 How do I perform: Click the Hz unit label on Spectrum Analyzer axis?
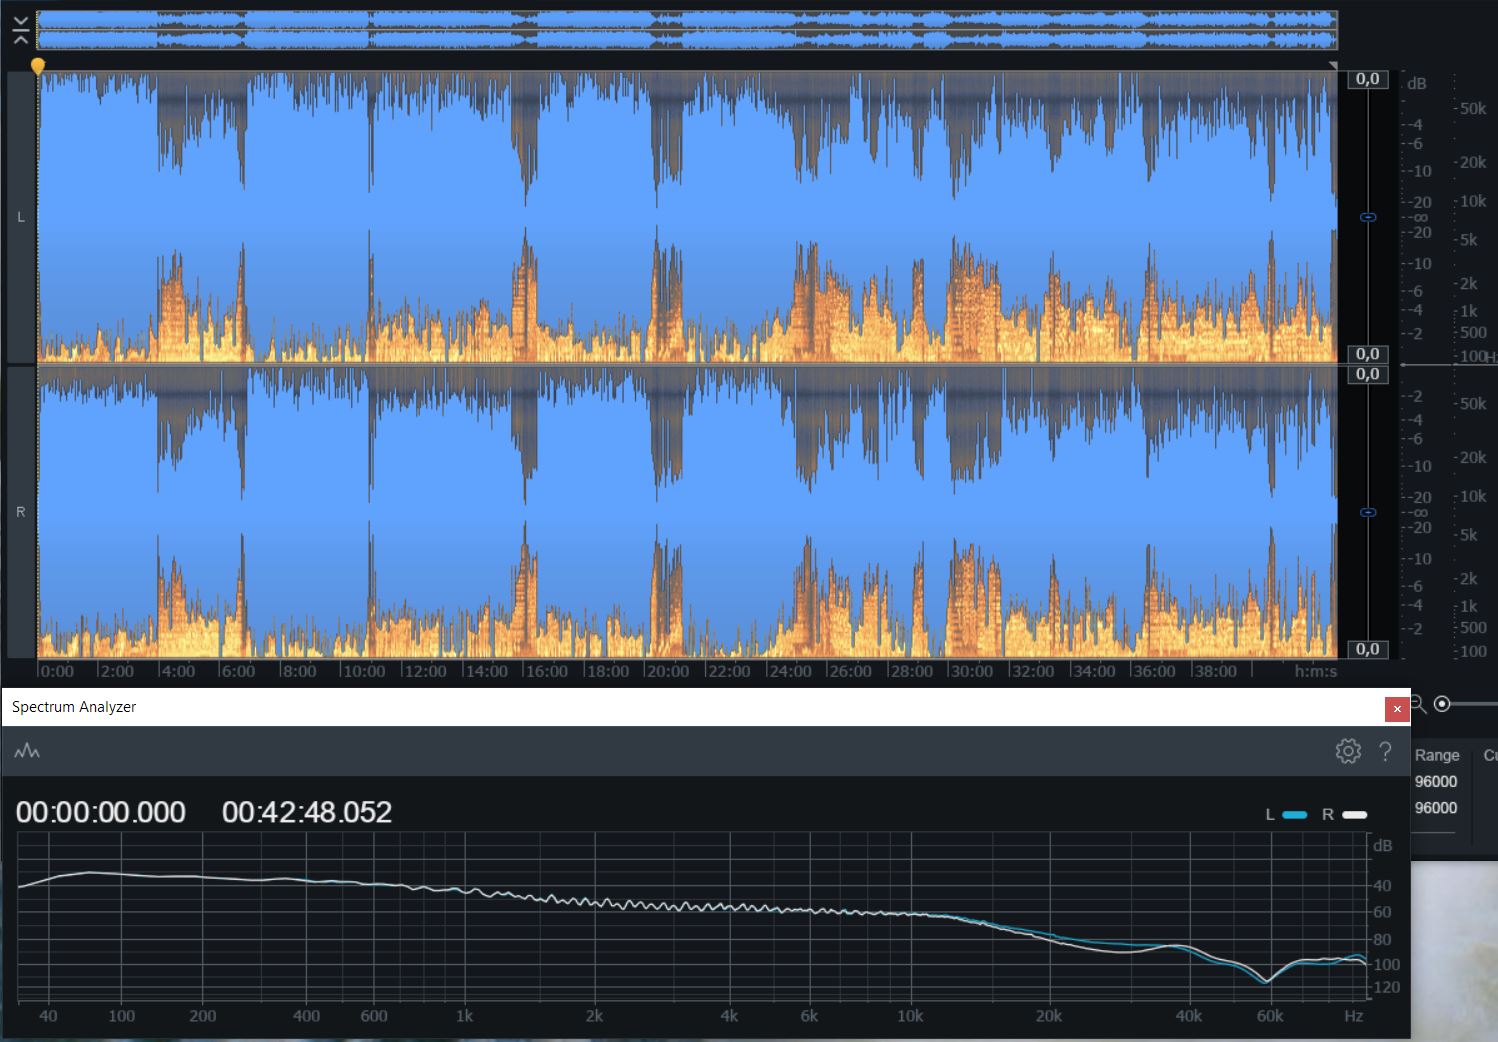tap(1353, 1016)
